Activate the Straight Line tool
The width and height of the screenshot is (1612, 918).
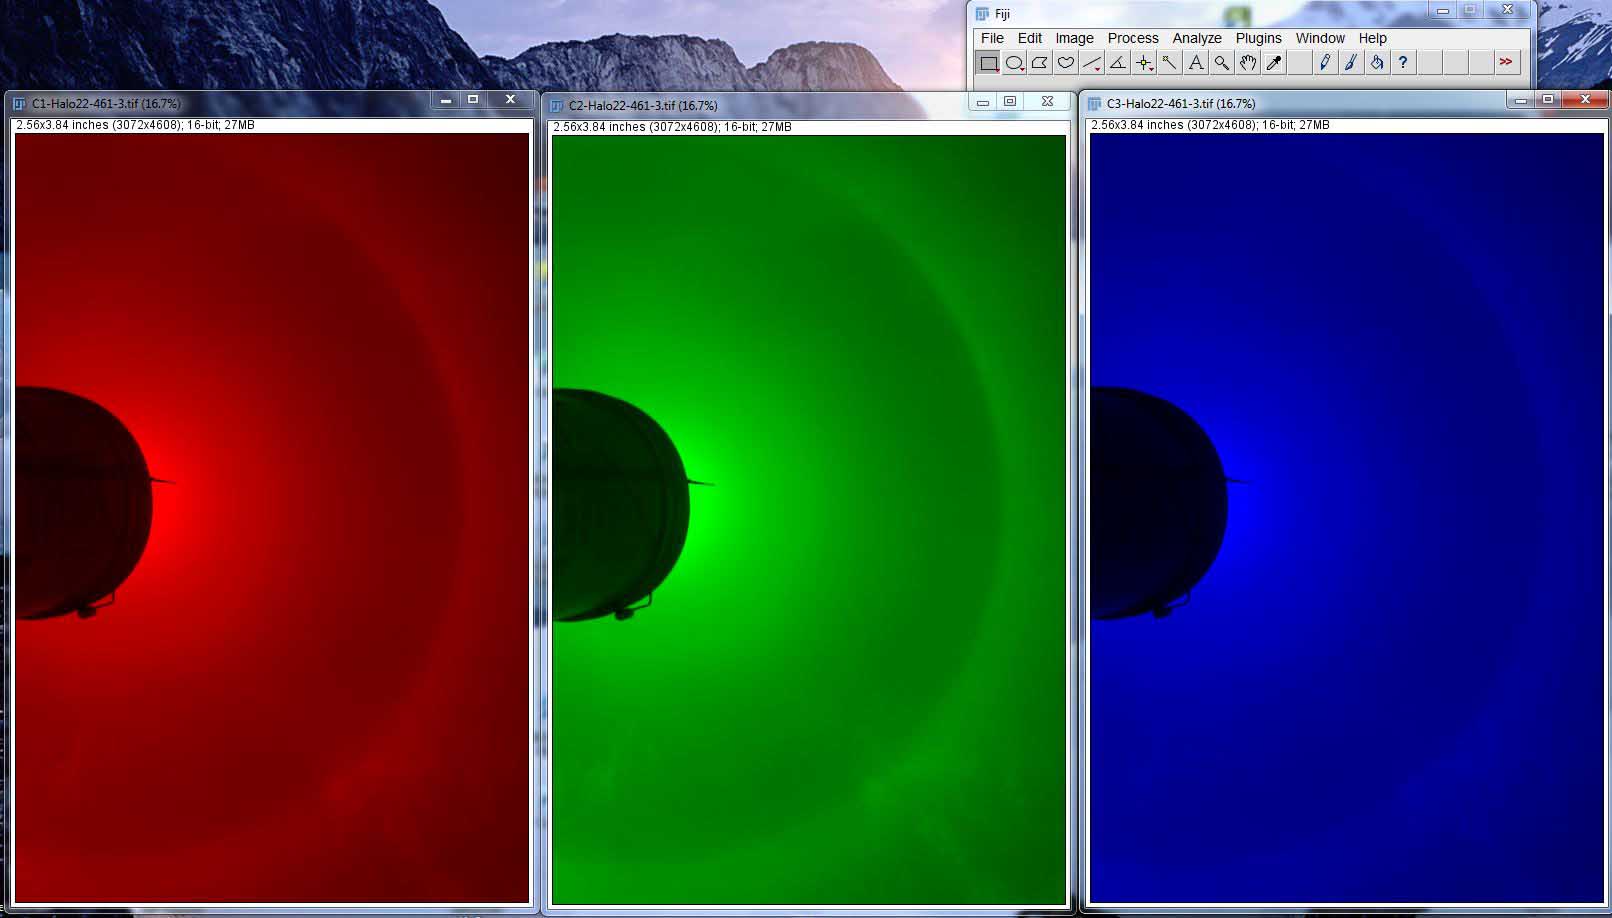(1092, 63)
